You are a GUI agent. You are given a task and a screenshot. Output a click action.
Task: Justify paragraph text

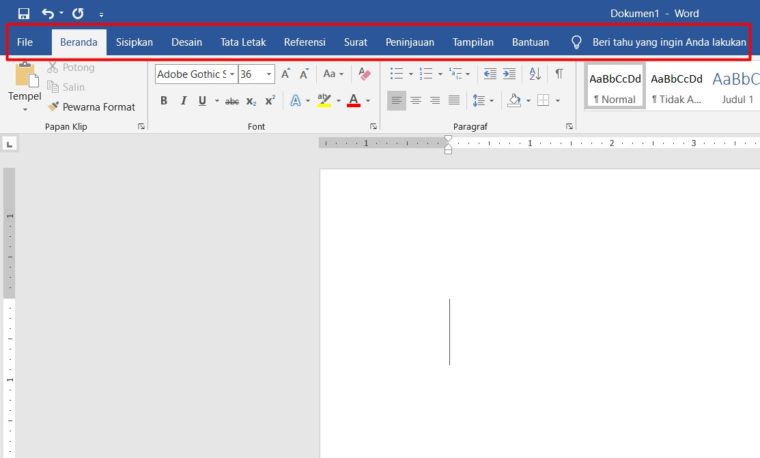pos(454,100)
